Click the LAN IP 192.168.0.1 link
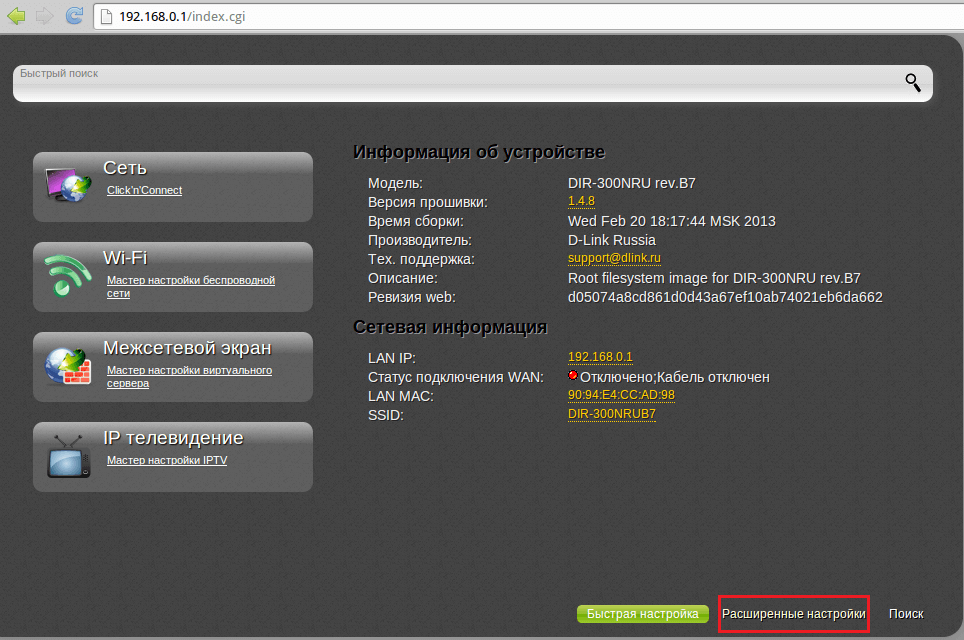This screenshot has height=640, width=964. click(600, 357)
